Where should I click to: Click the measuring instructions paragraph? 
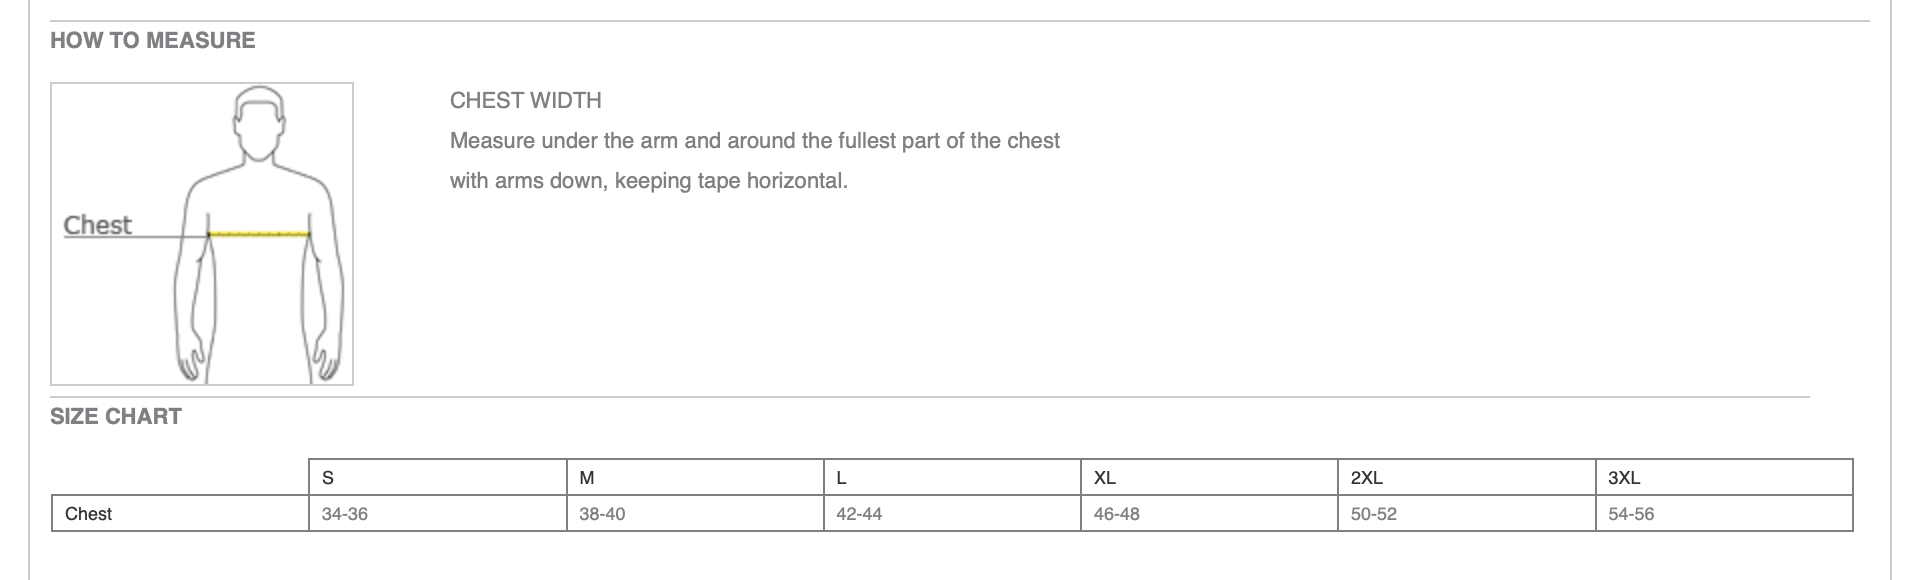click(x=755, y=161)
